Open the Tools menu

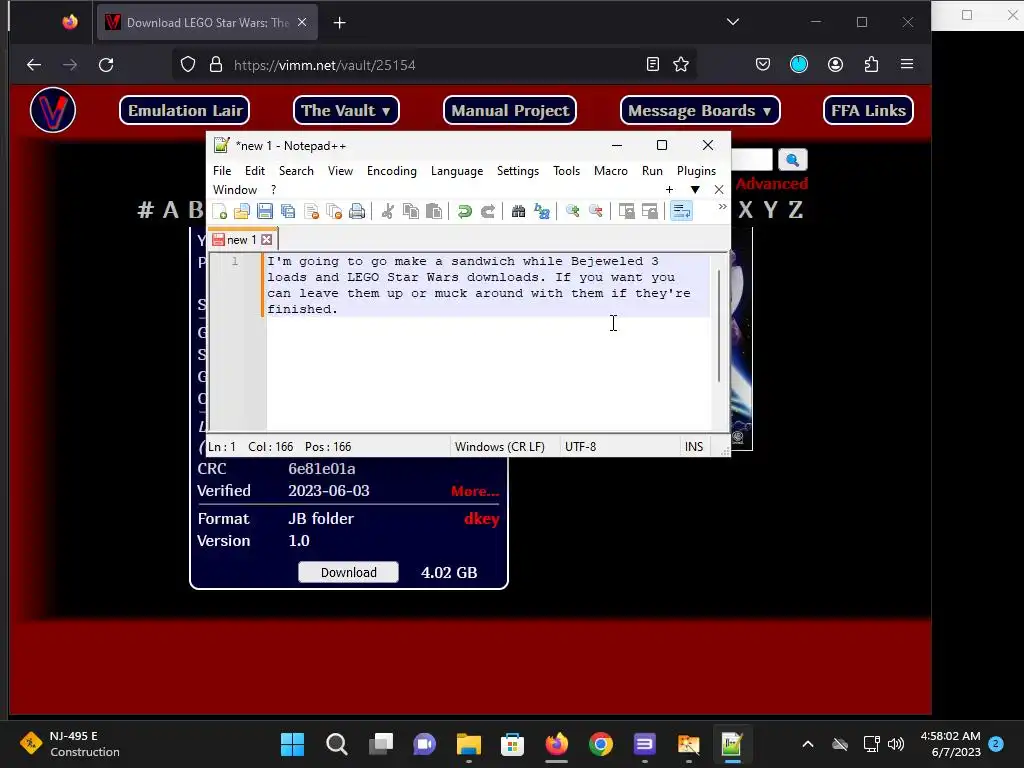566,171
